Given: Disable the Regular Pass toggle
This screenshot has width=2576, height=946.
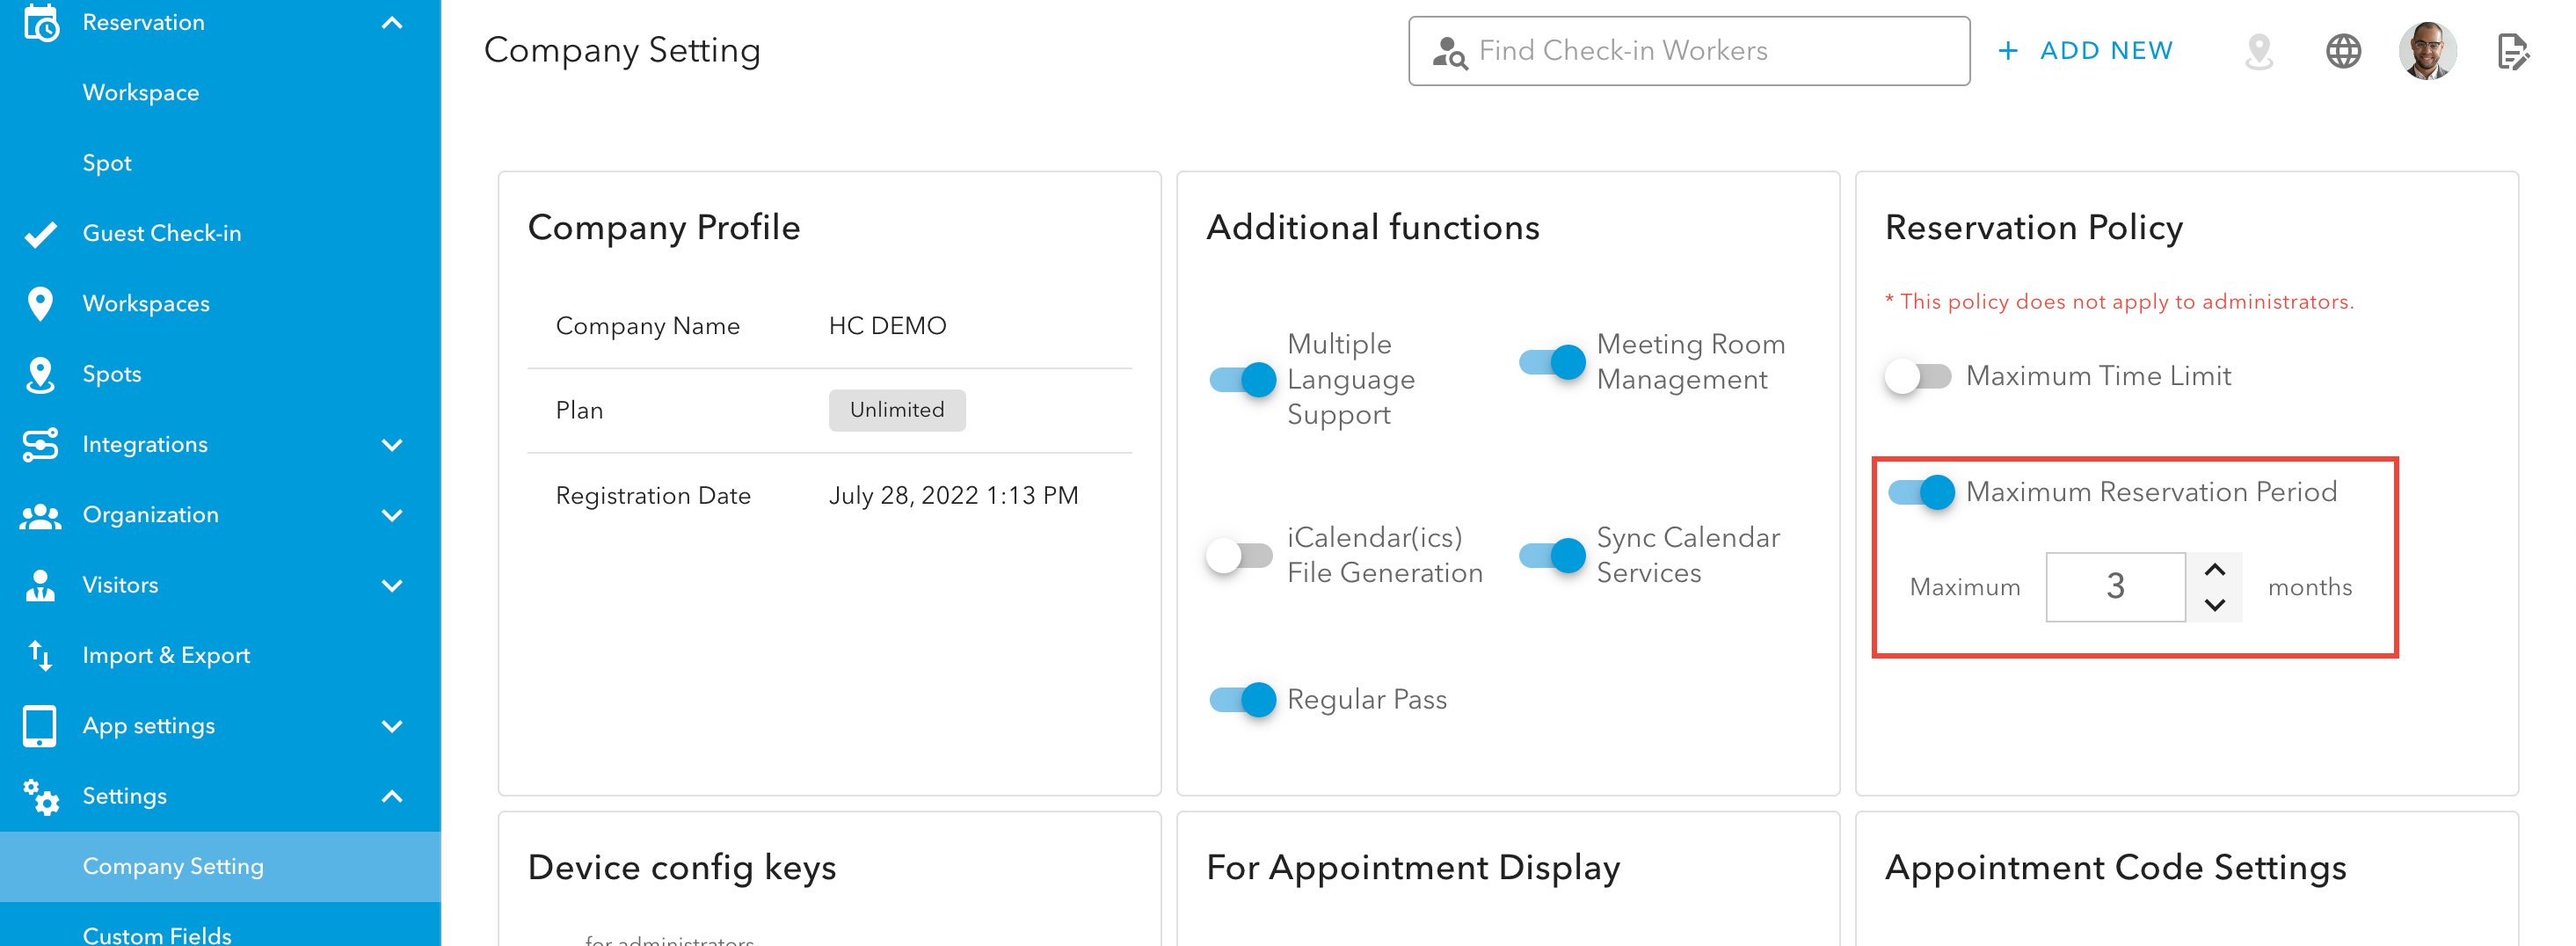Looking at the screenshot, I should [x=1242, y=700].
